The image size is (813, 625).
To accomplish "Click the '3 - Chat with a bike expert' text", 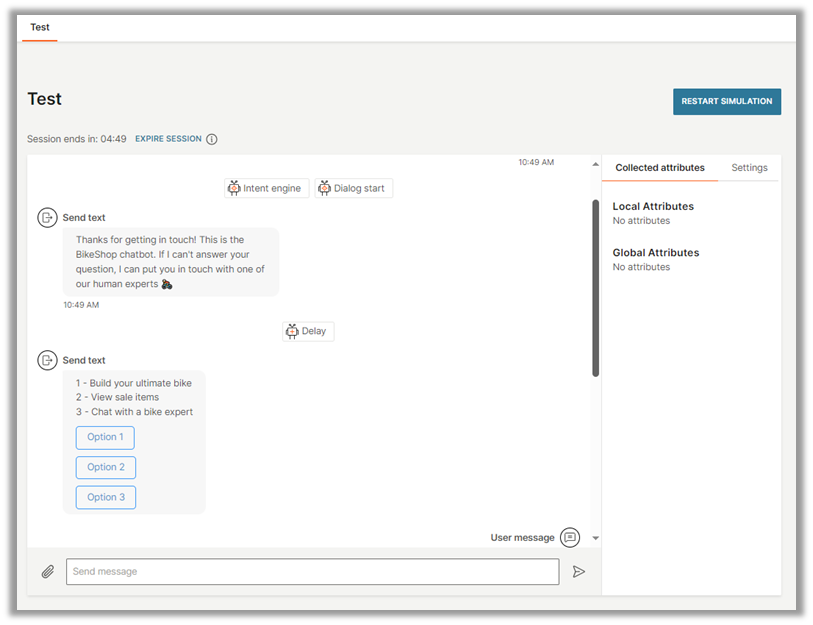I will point(134,412).
